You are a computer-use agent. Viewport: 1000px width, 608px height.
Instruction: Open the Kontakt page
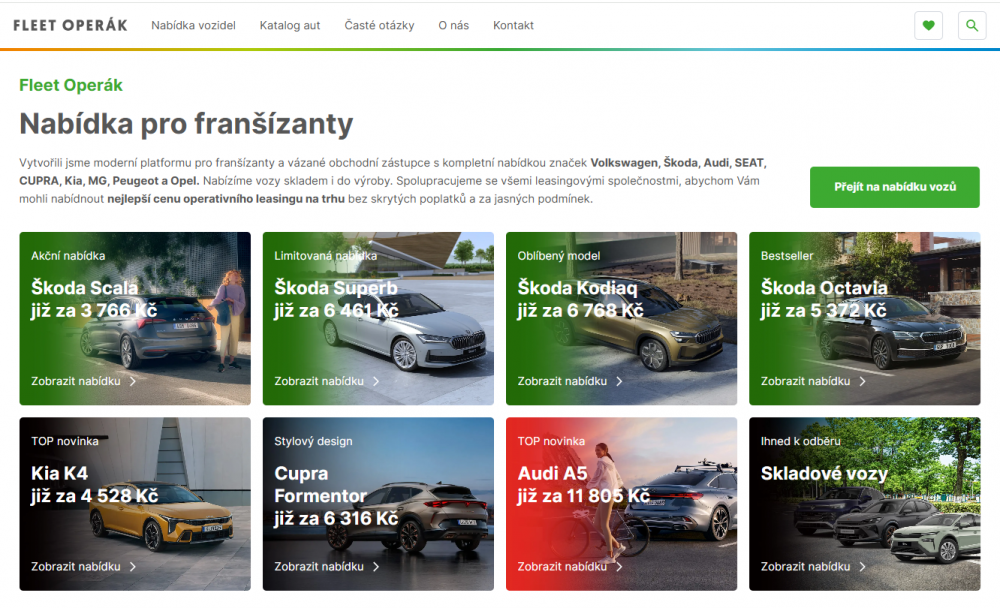coord(513,25)
